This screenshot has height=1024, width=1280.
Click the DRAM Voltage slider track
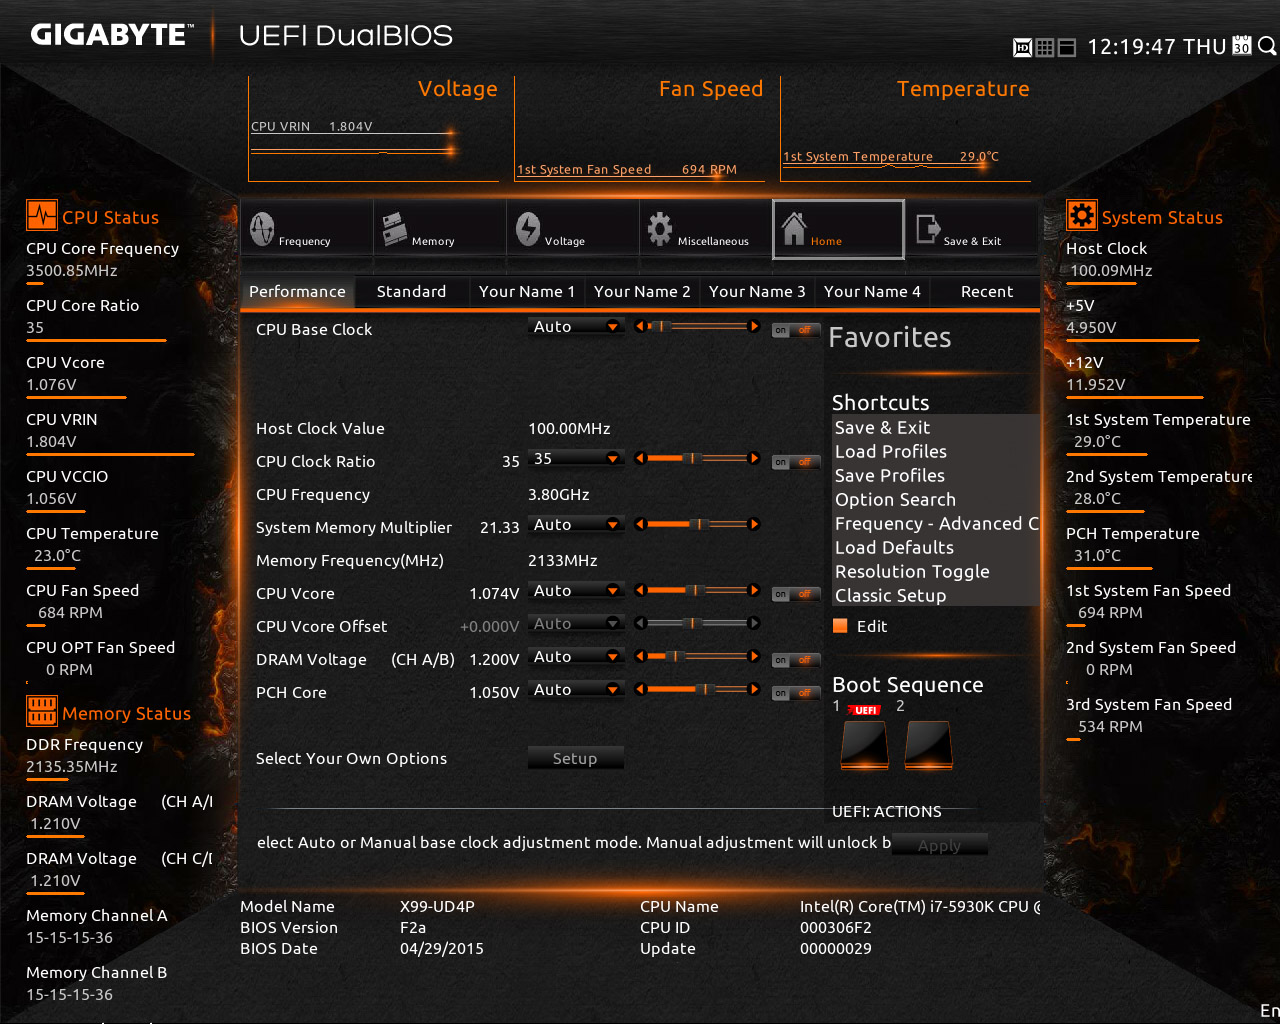[697, 656]
